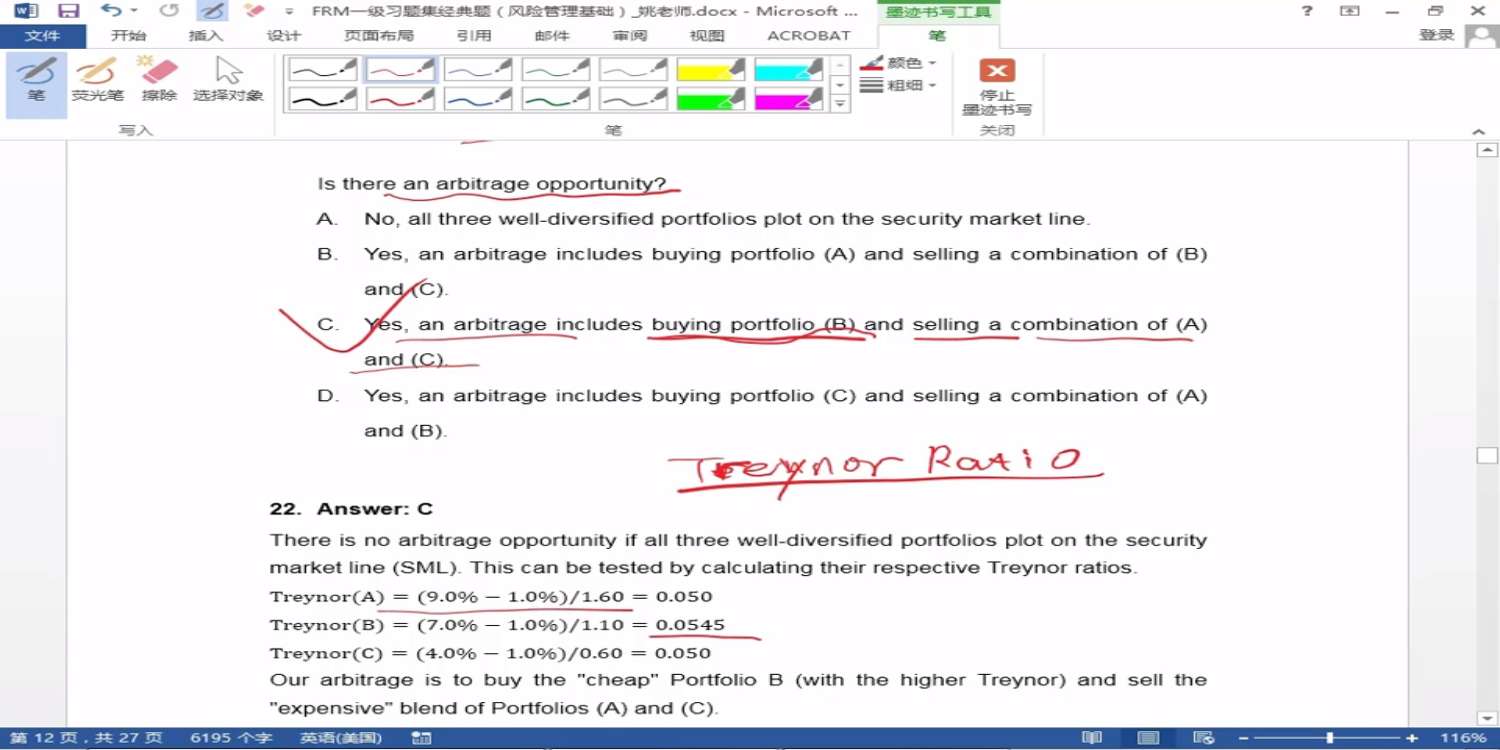Click the ink pen icon in quick access toolbar
The height and width of the screenshot is (750, 1500).
coord(211,11)
